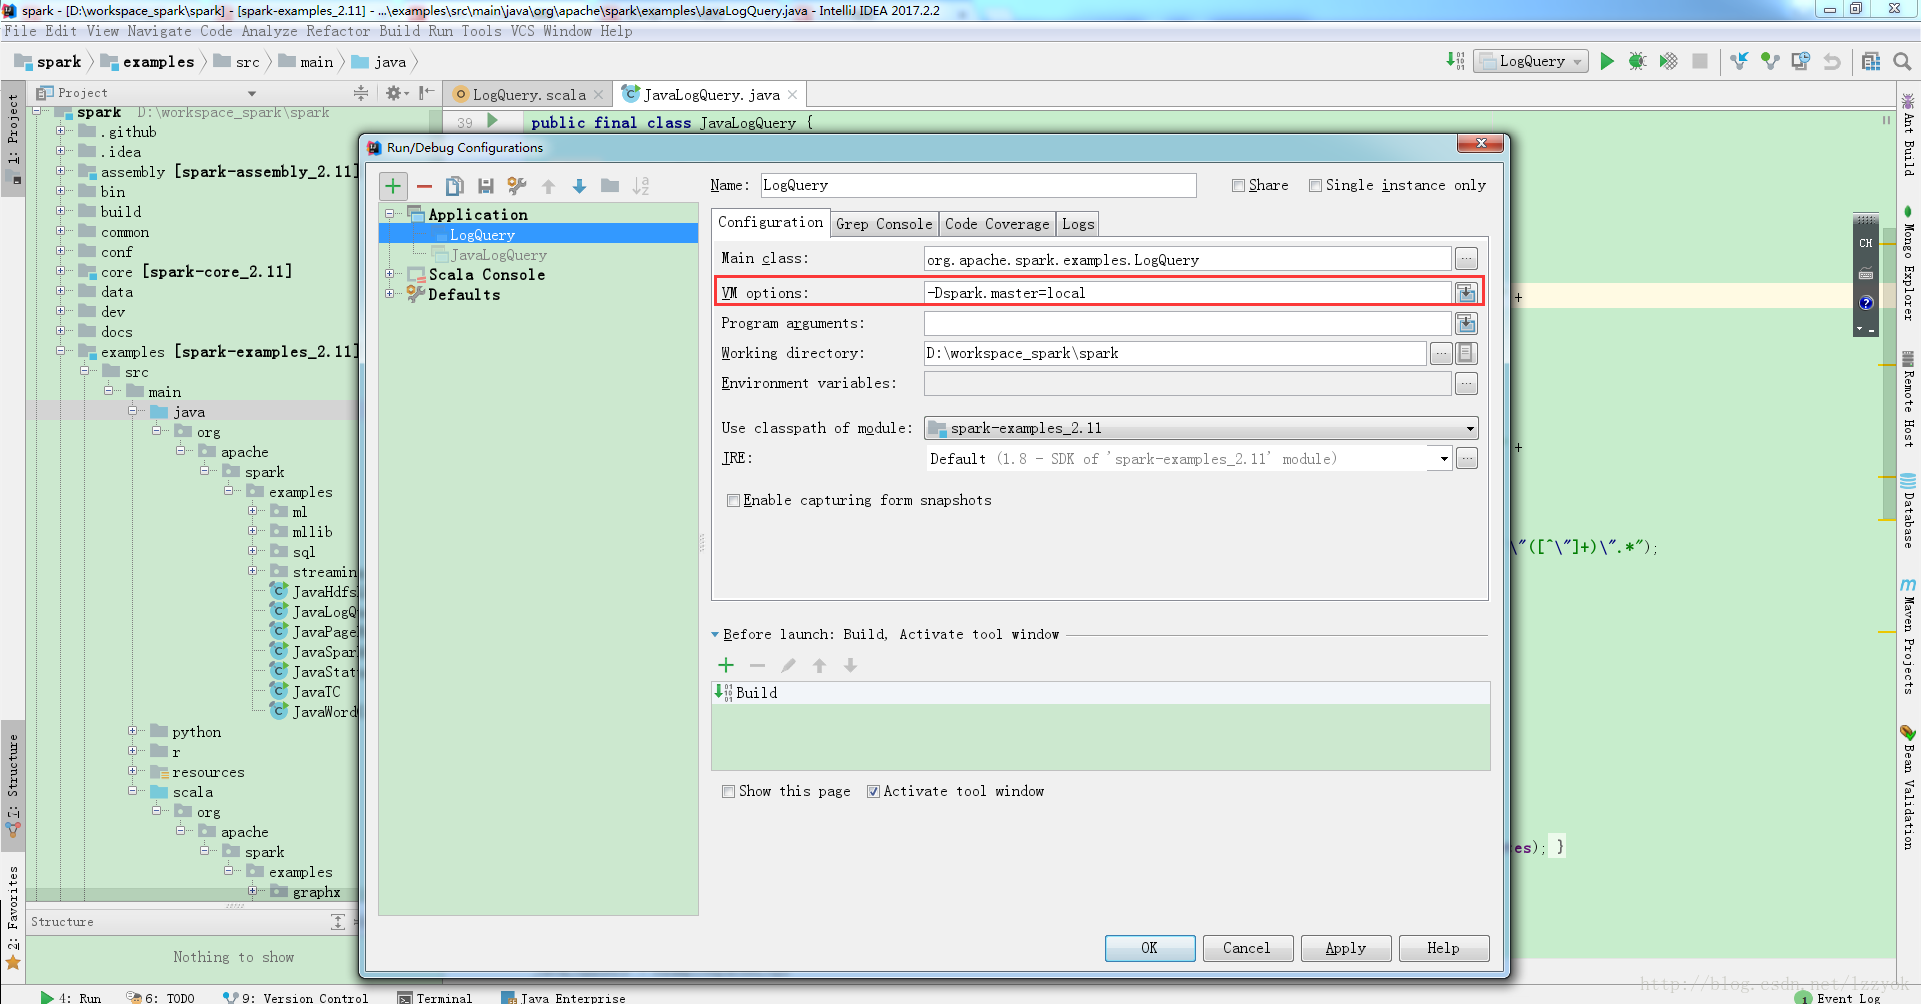Make project build icon in main toolbar

(1455, 61)
